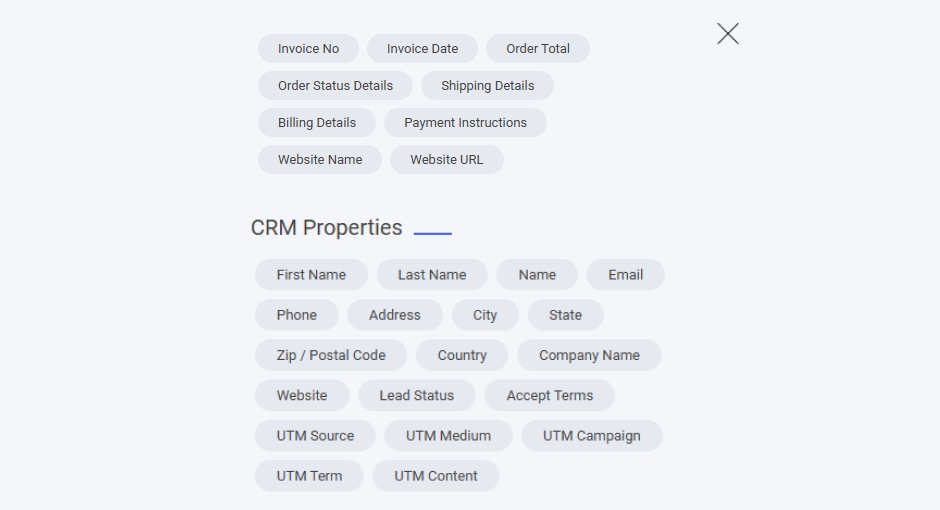Add the Phone CRM property
The height and width of the screenshot is (510, 940).
296,315
